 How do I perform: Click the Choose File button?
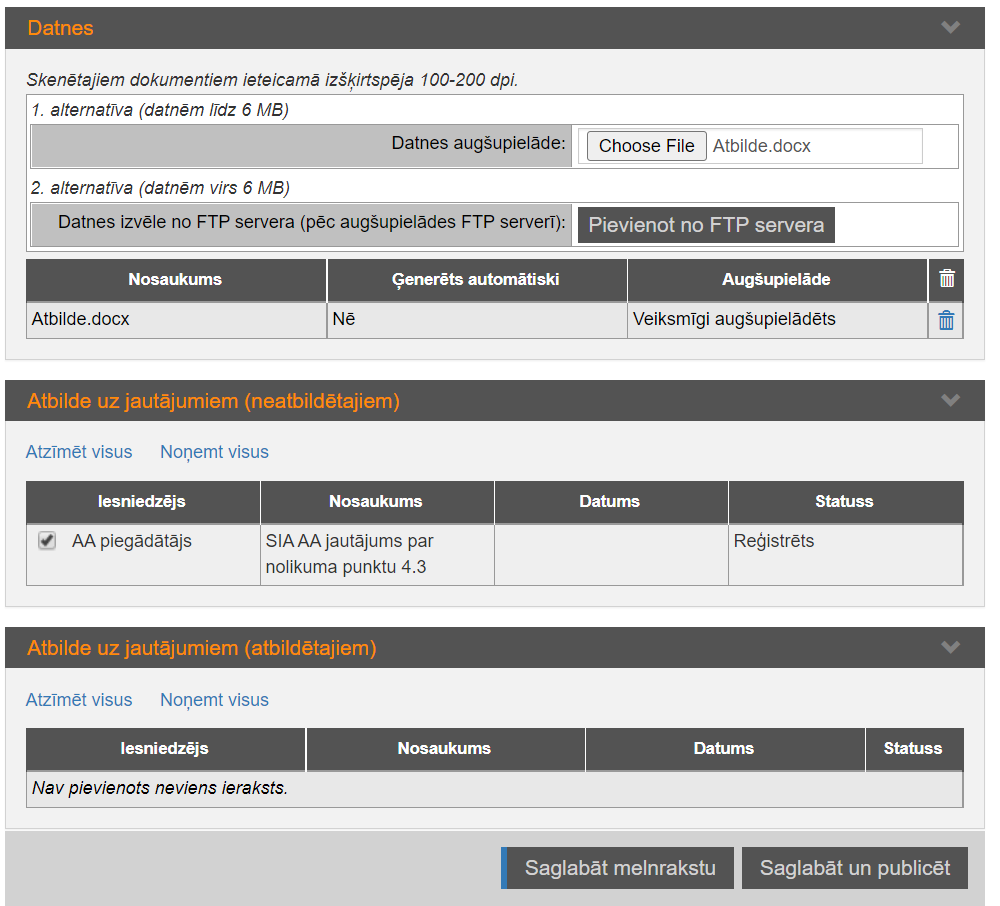[646, 146]
